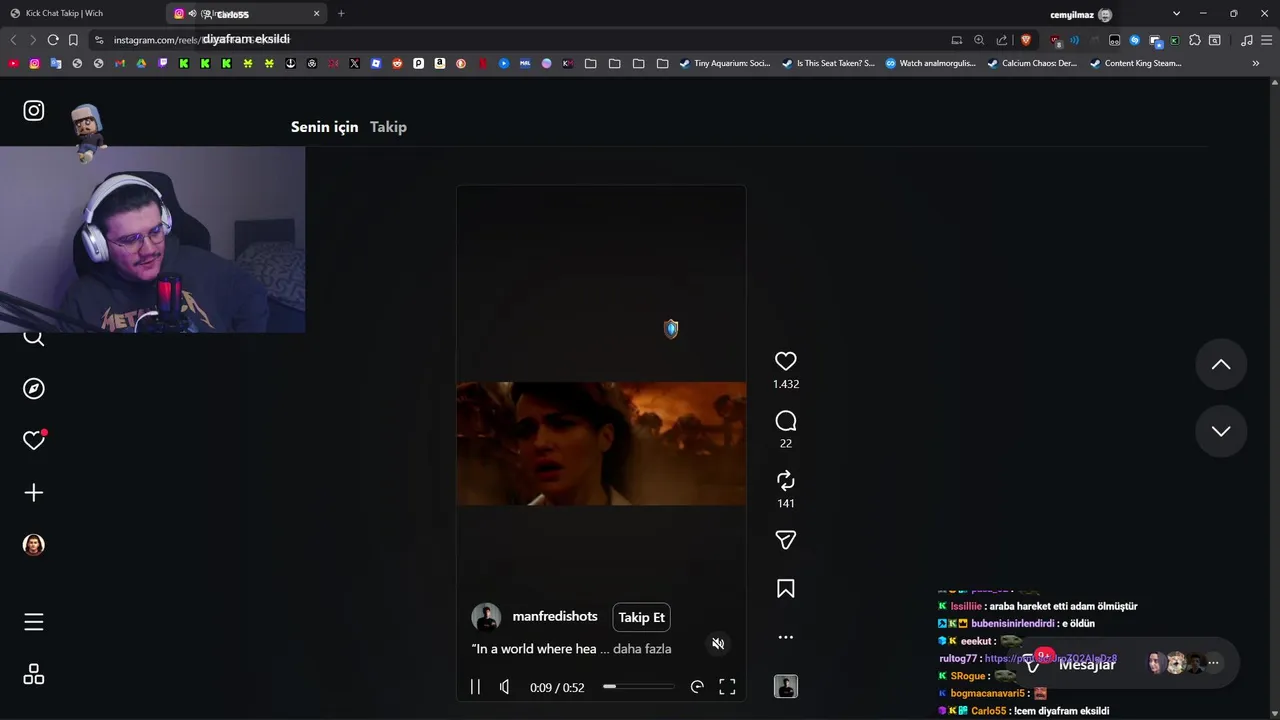Bookmark this page in address bar
Viewport: 1280px width, 720px height.
[x=73, y=40]
